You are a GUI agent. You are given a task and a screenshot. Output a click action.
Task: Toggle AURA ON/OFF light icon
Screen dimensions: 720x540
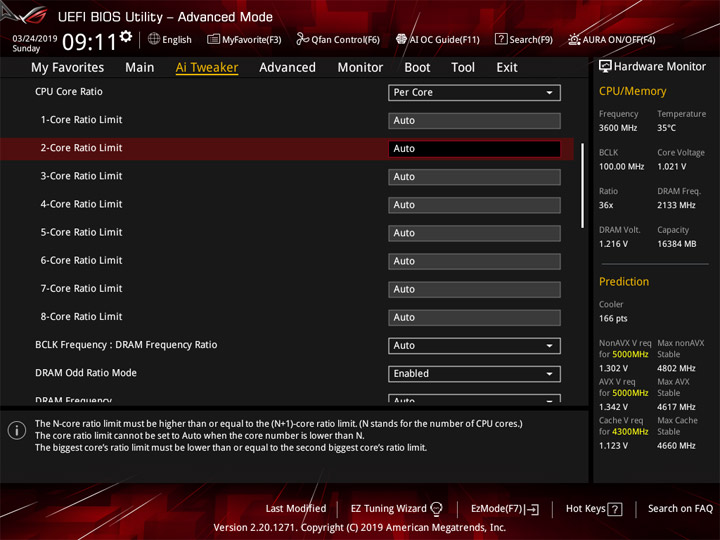[574, 39]
